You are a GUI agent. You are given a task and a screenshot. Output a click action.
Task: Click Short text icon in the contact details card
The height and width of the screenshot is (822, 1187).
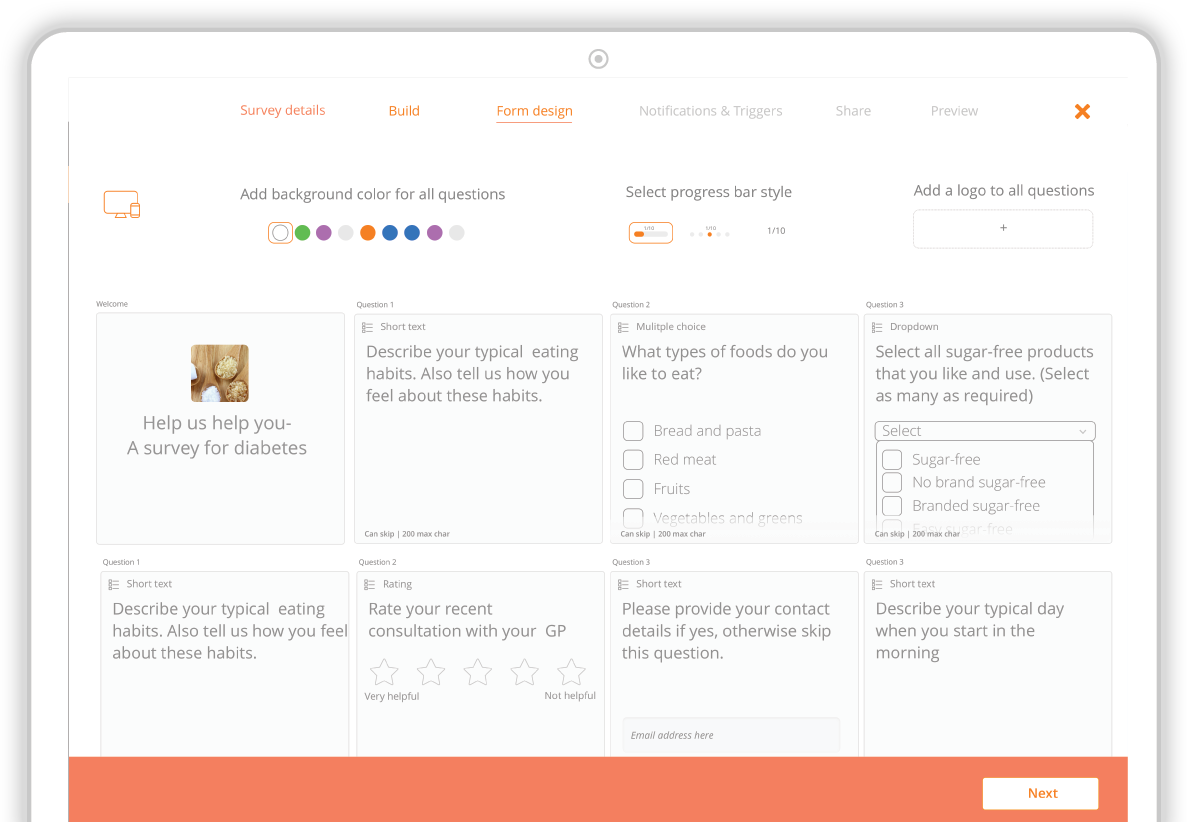tap(623, 584)
